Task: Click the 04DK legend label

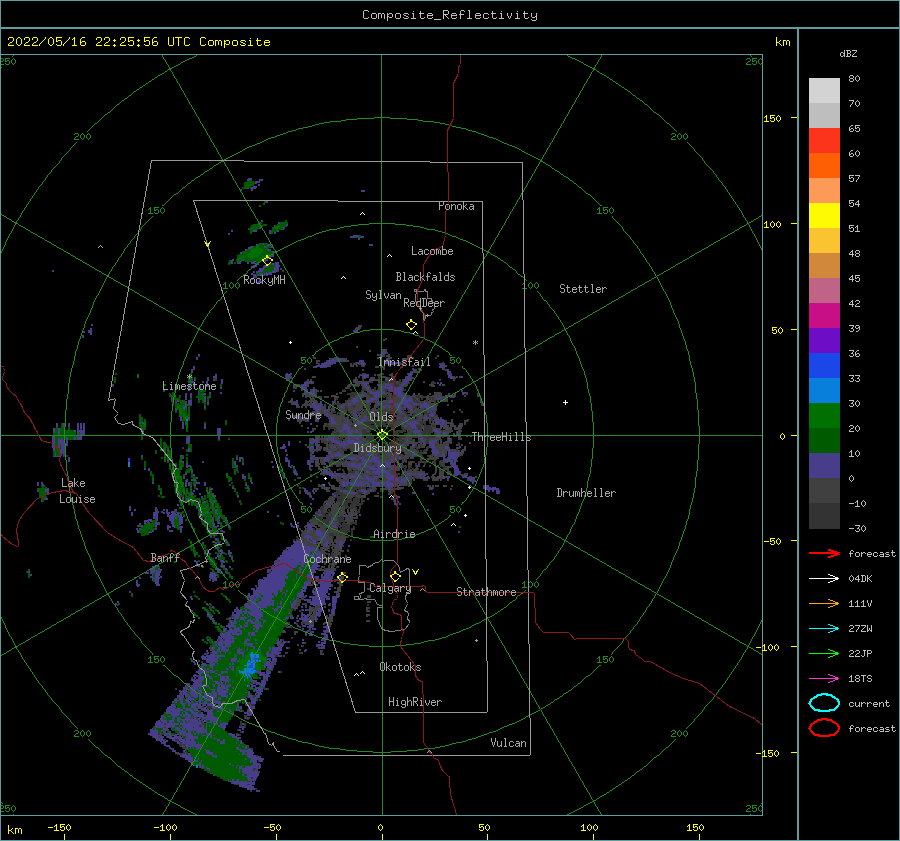Action: click(860, 578)
